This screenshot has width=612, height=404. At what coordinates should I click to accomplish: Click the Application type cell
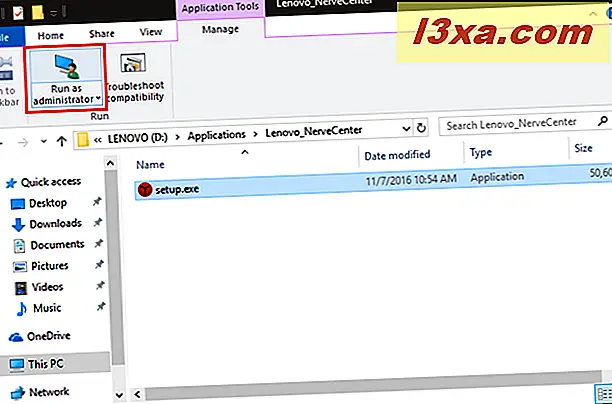click(x=497, y=177)
